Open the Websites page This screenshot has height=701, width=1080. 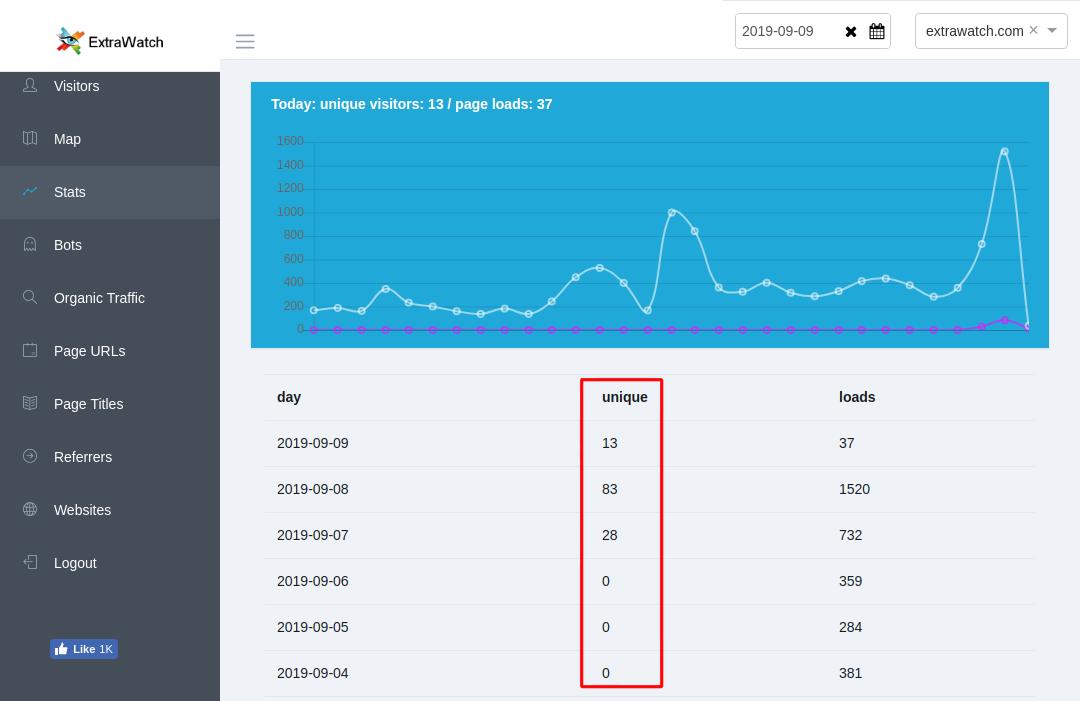point(82,510)
